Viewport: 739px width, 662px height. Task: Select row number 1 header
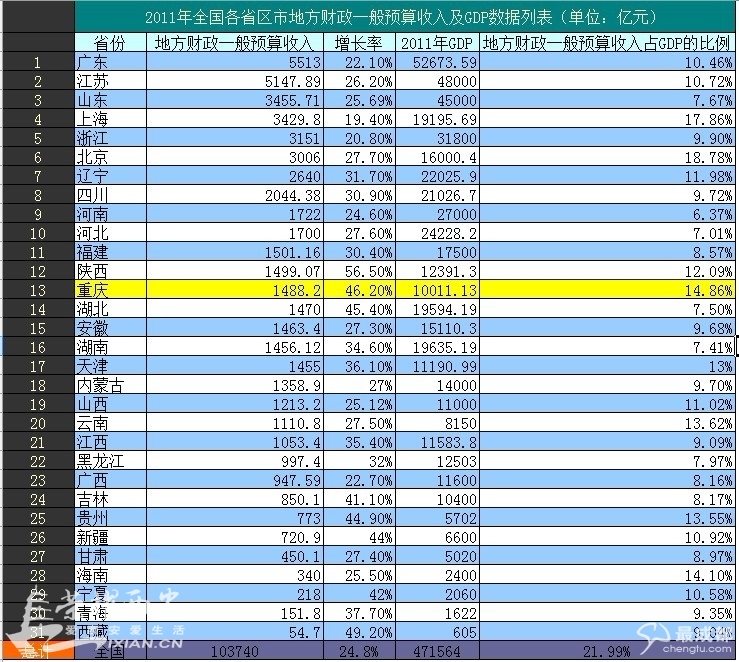click(x=38, y=62)
